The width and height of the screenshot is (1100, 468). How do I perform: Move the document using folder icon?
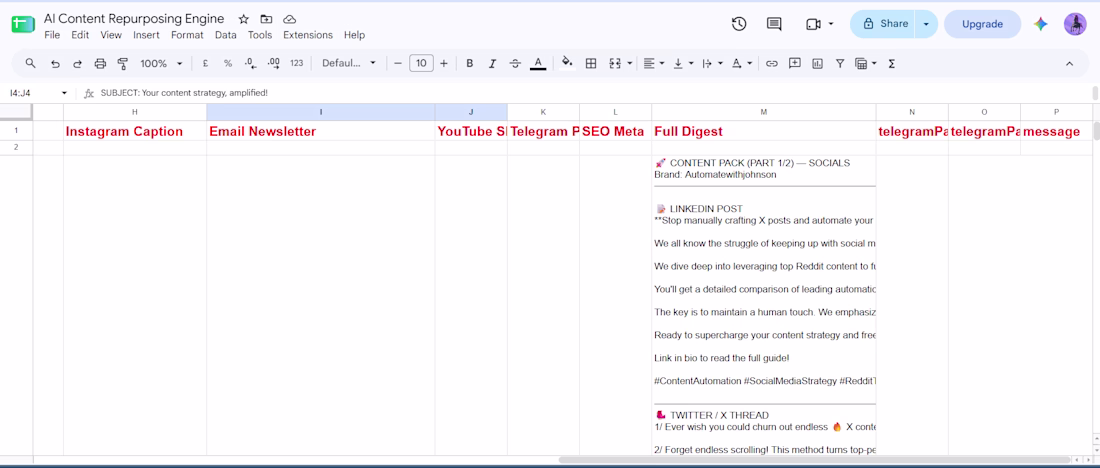click(x=266, y=19)
